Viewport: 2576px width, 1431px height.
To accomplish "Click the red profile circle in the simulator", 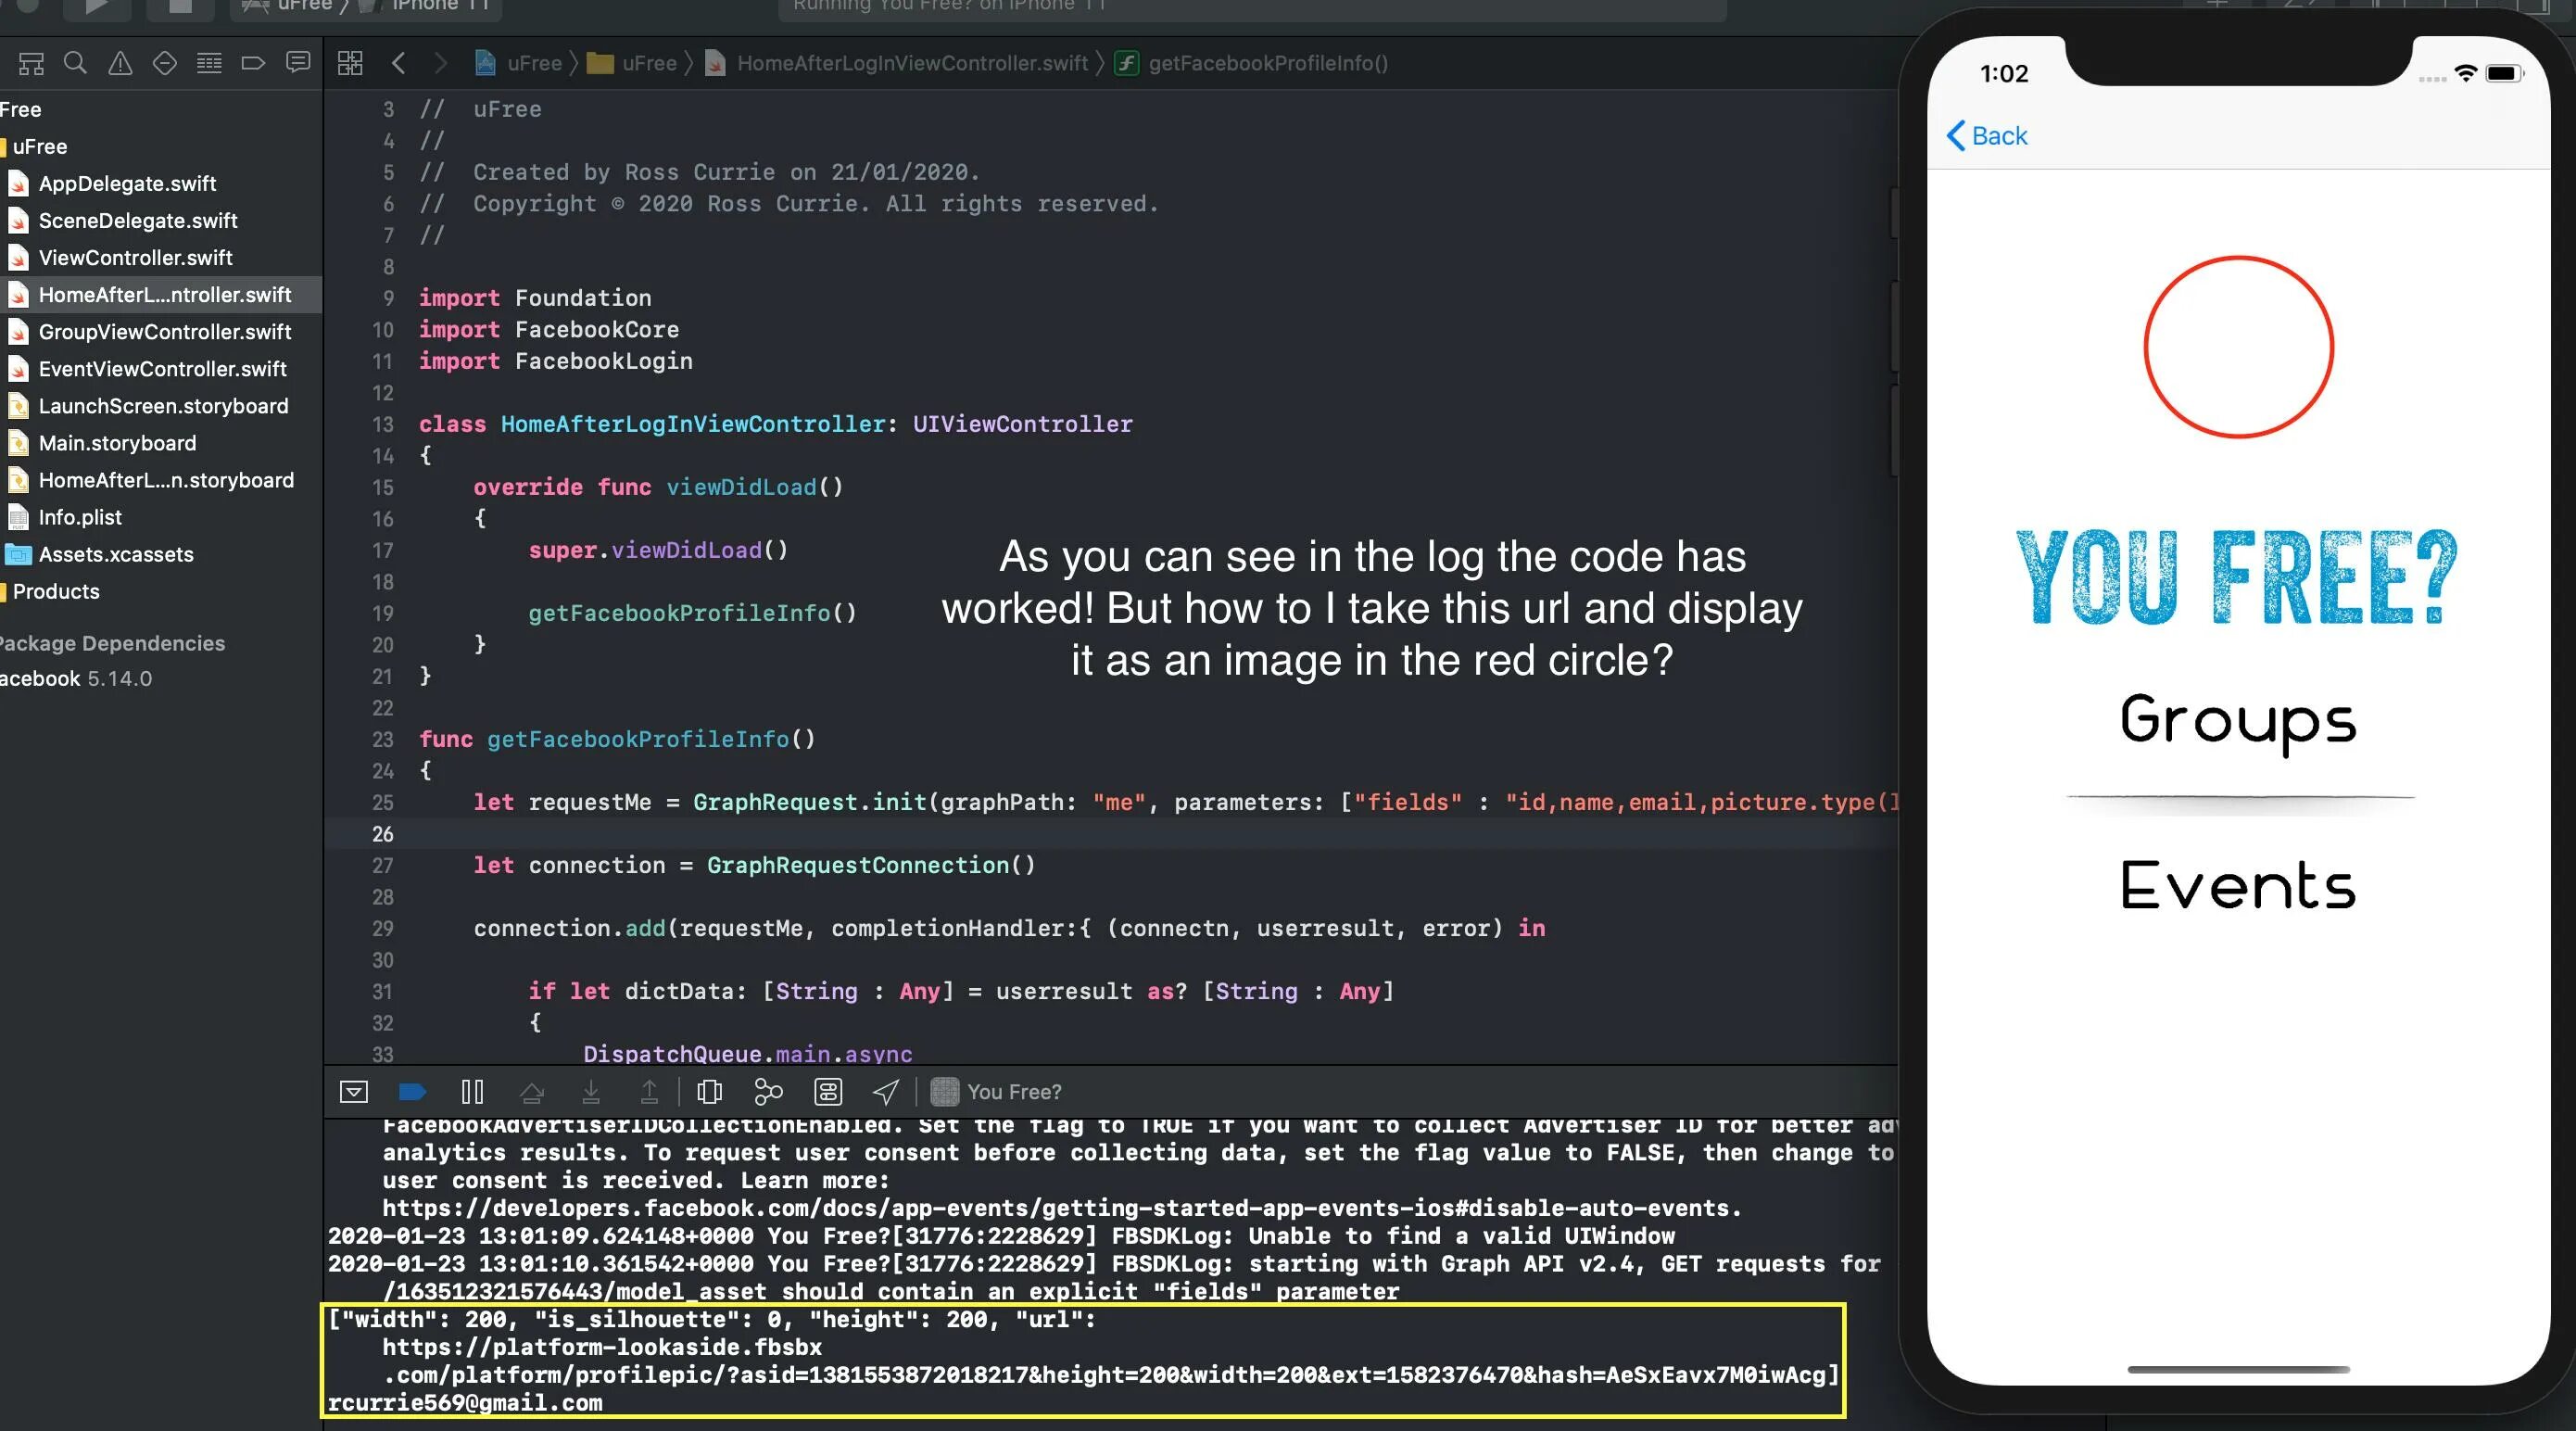I will tap(2238, 347).
